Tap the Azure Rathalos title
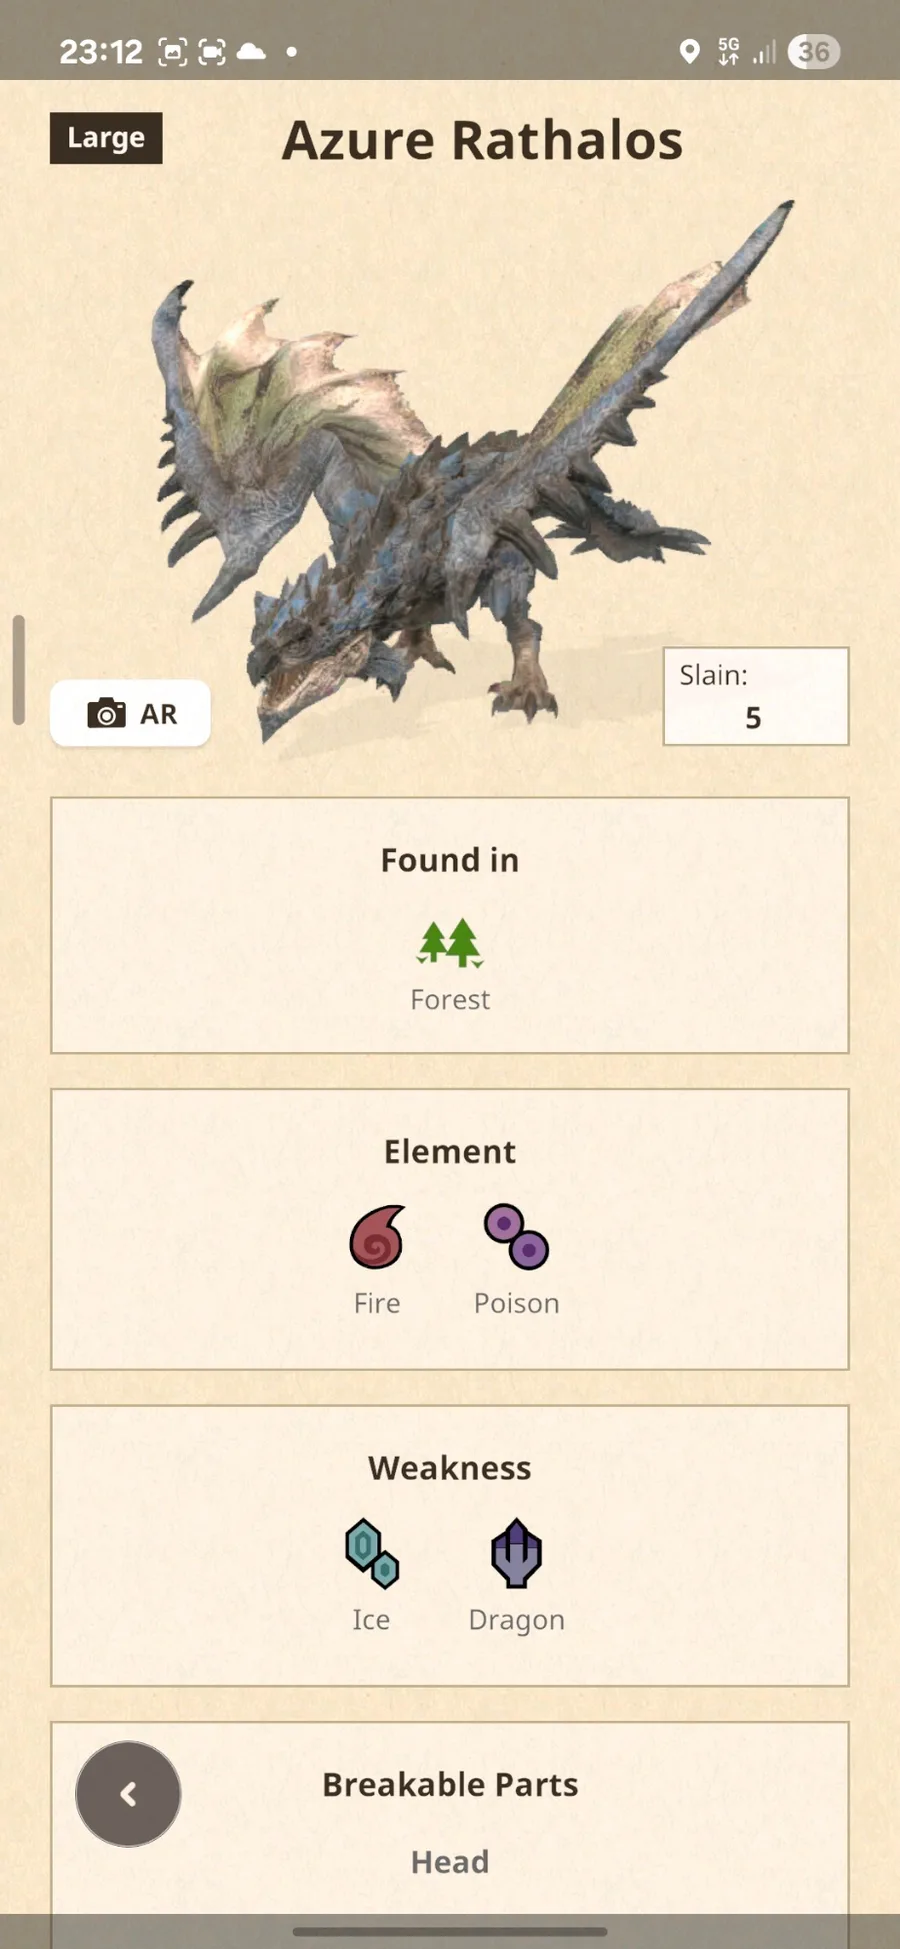 [482, 140]
